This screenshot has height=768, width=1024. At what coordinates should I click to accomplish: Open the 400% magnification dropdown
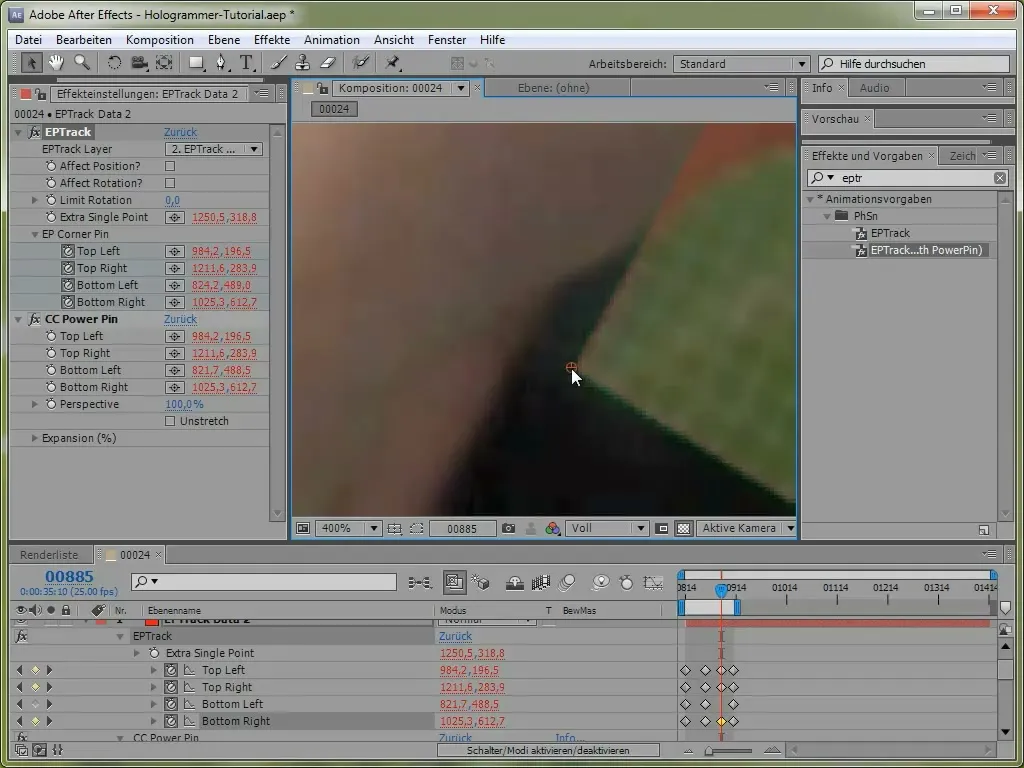[348, 528]
